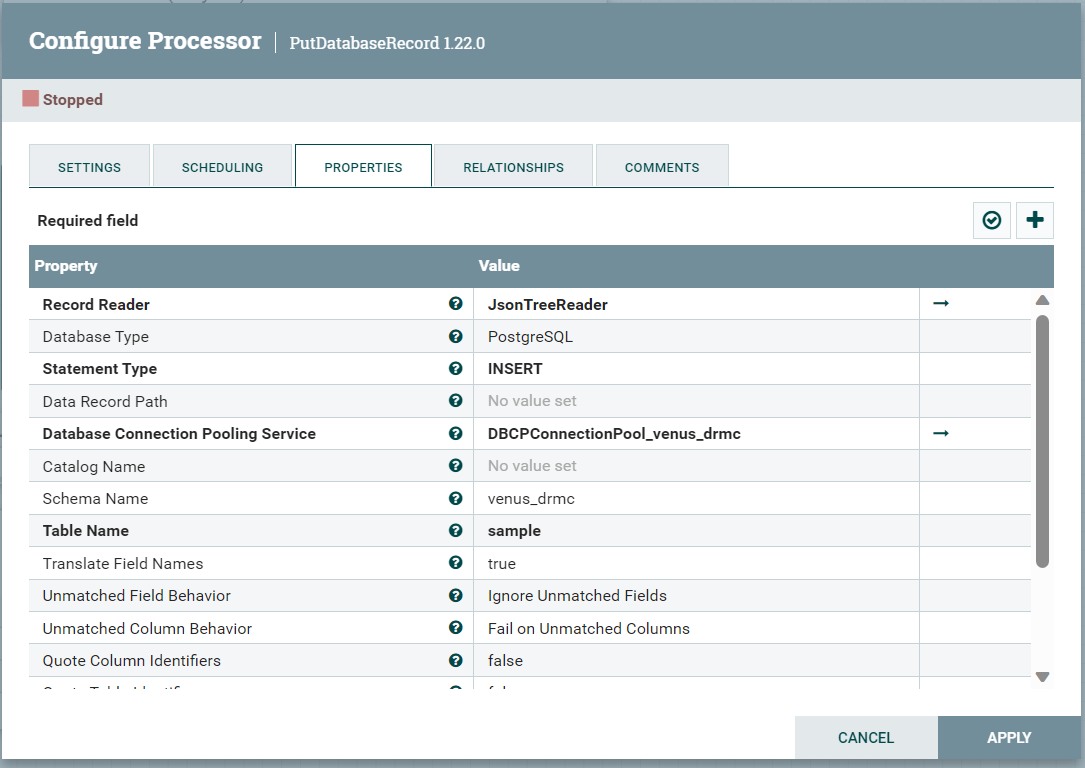Change Ignore Unmatched Fields value
The width and height of the screenshot is (1085, 768).
(x=696, y=596)
